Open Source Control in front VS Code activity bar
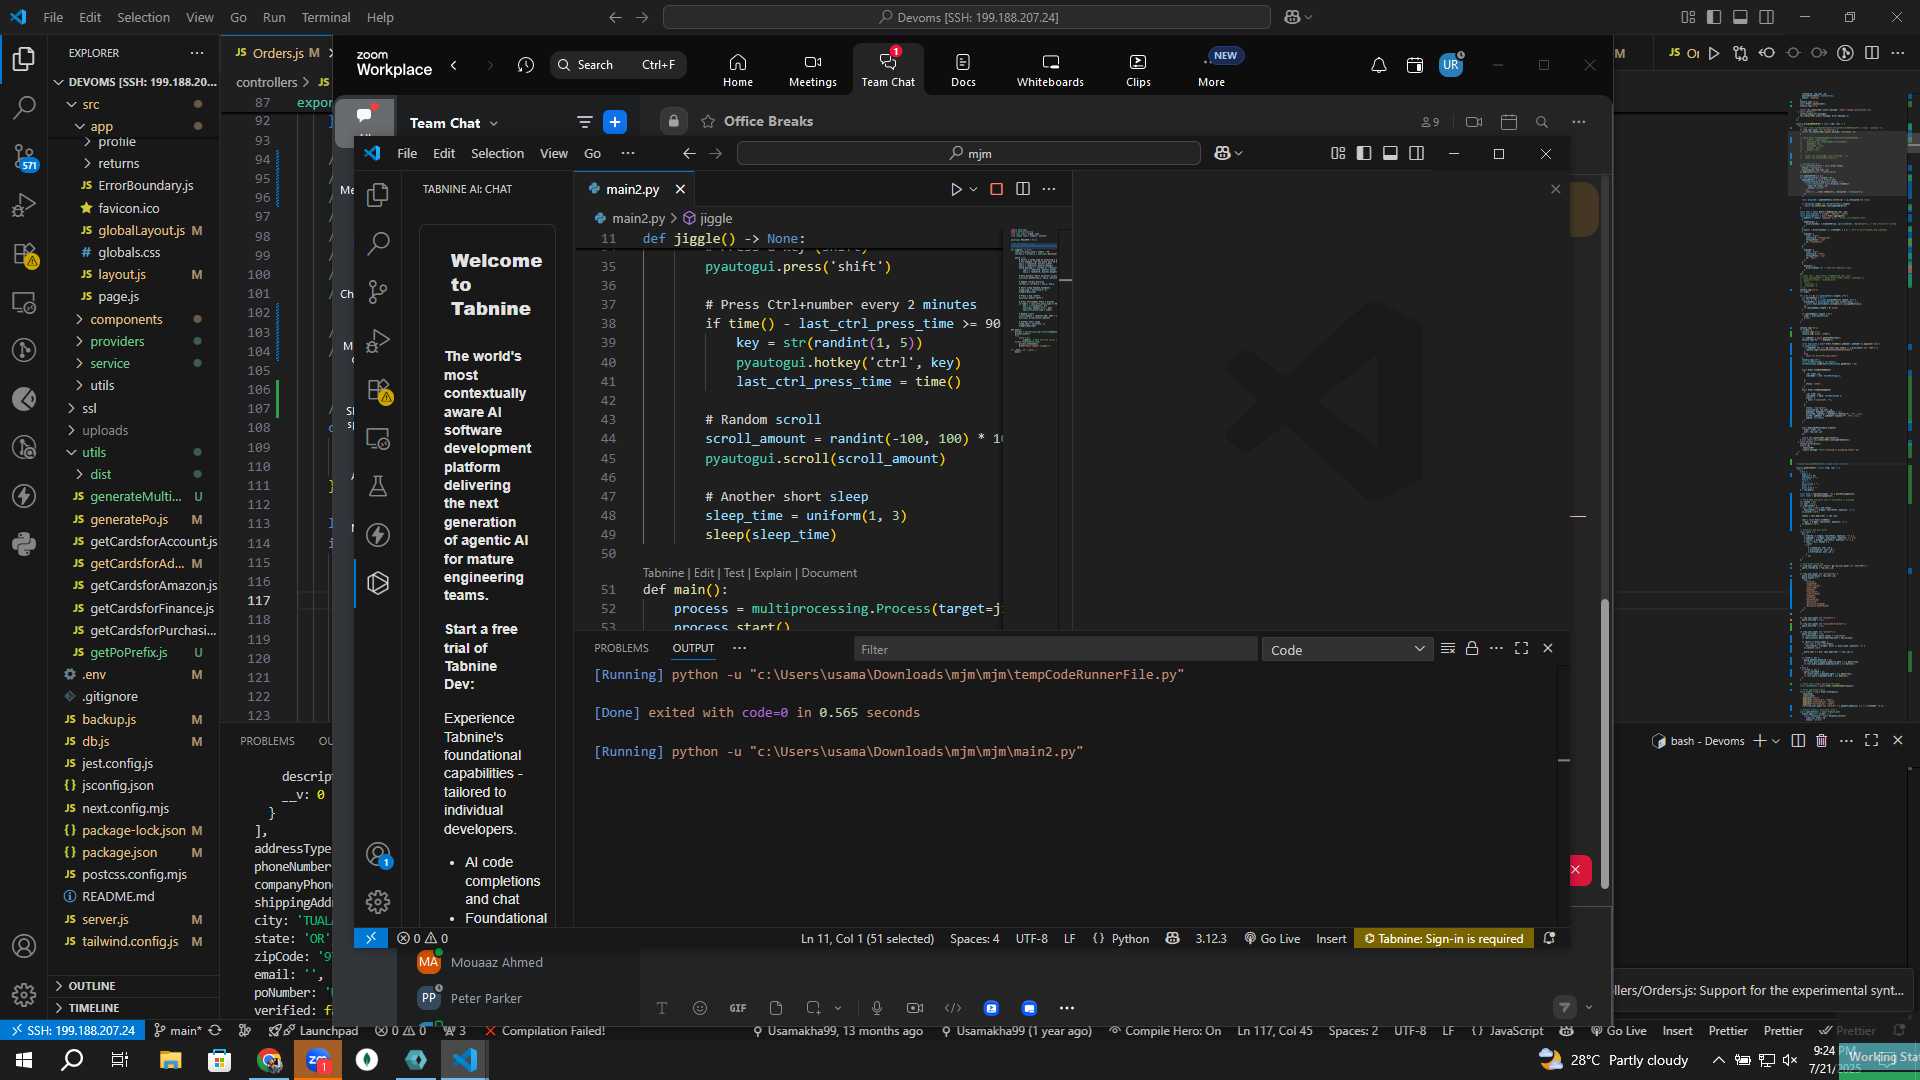Image resolution: width=1920 pixels, height=1080 pixels. 378,292
